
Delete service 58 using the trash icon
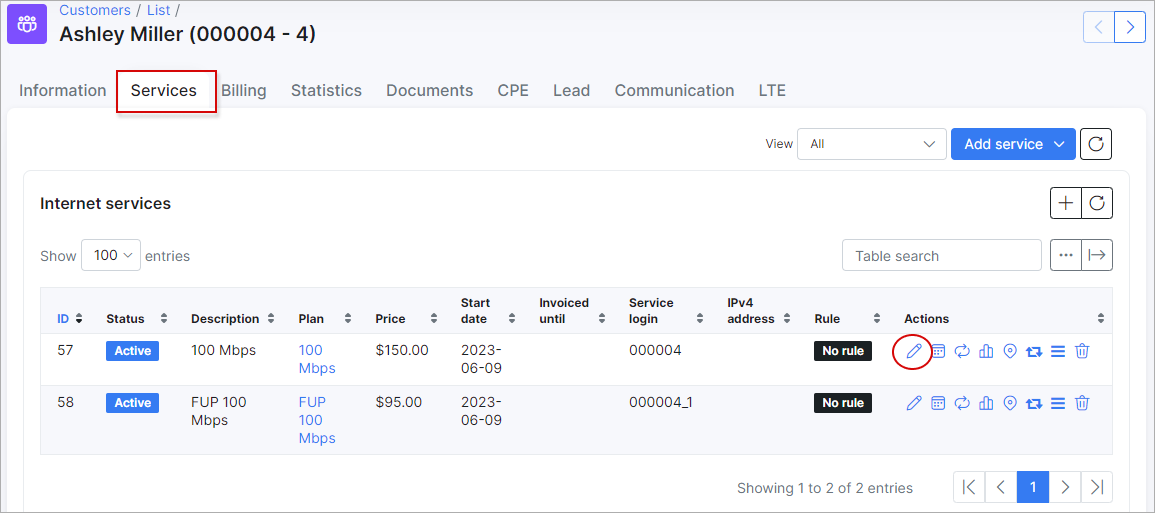pos(1082,403)
